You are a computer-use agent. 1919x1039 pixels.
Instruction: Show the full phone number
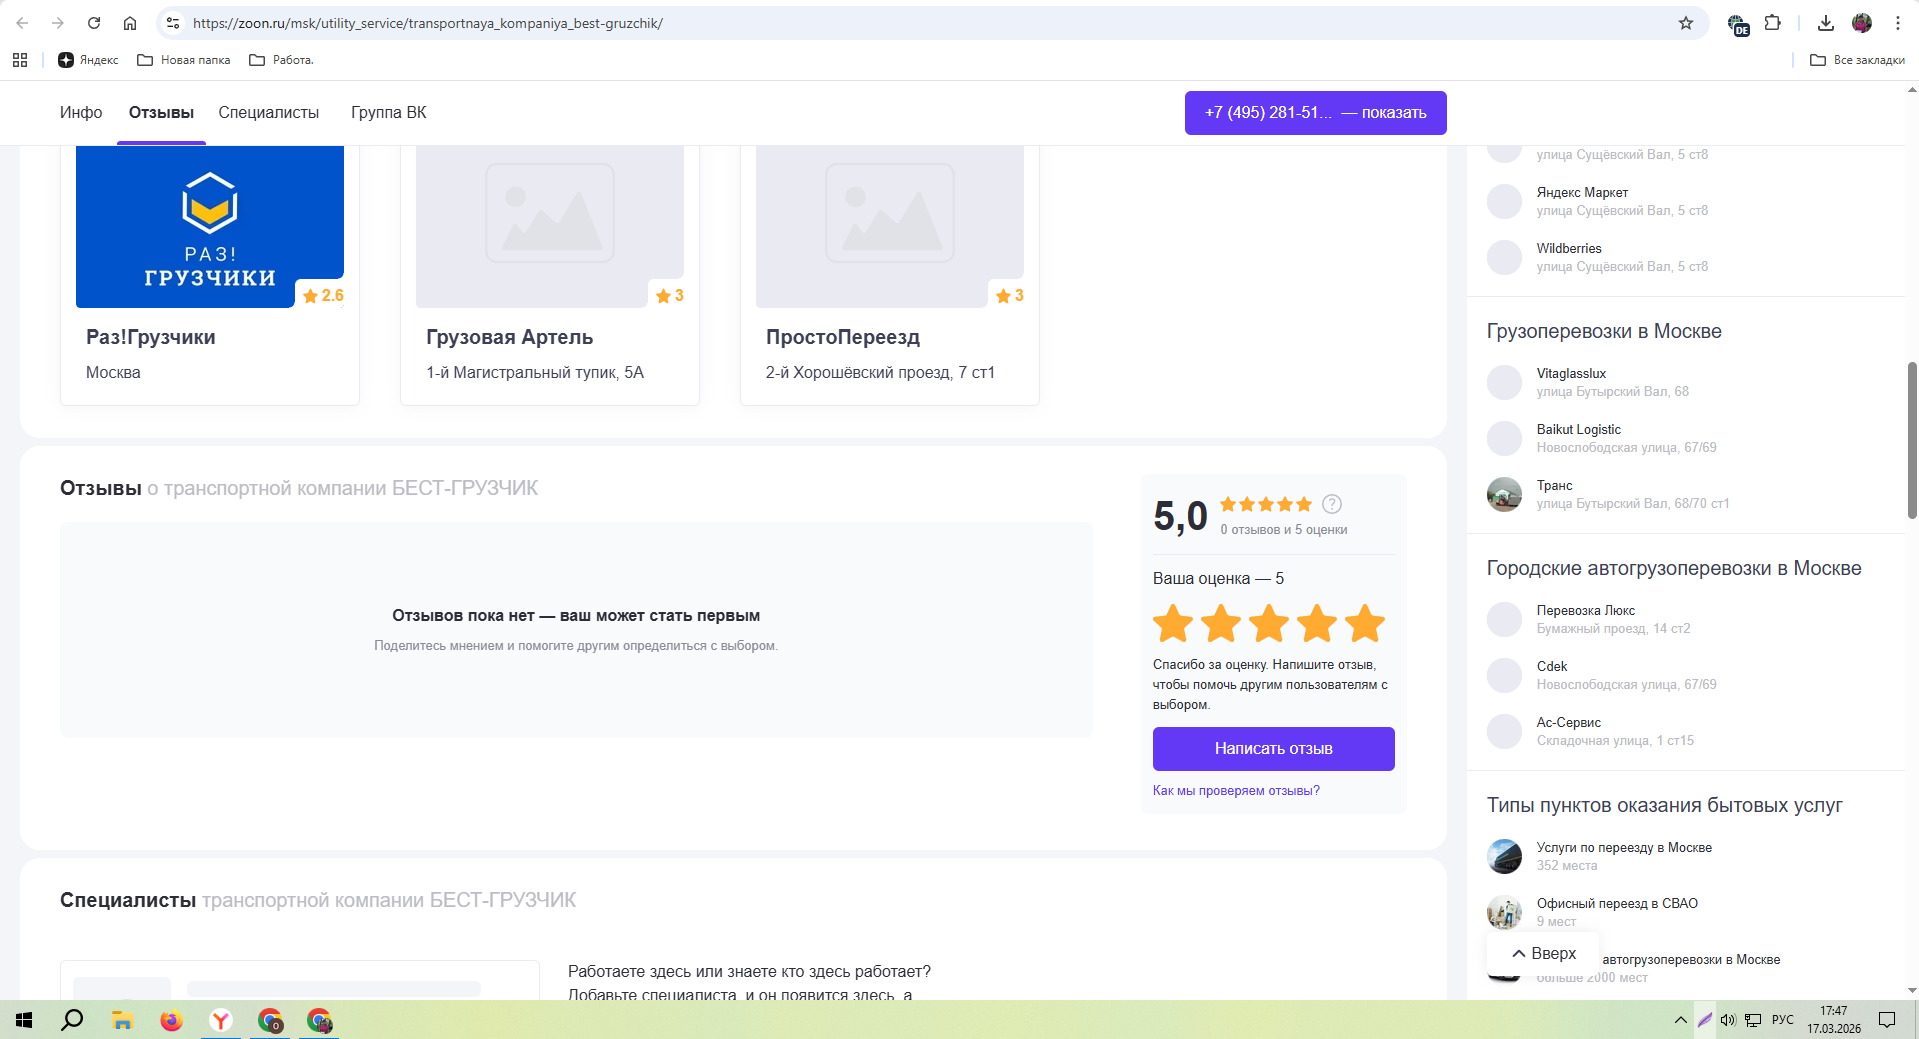(x=1315, y=113)
